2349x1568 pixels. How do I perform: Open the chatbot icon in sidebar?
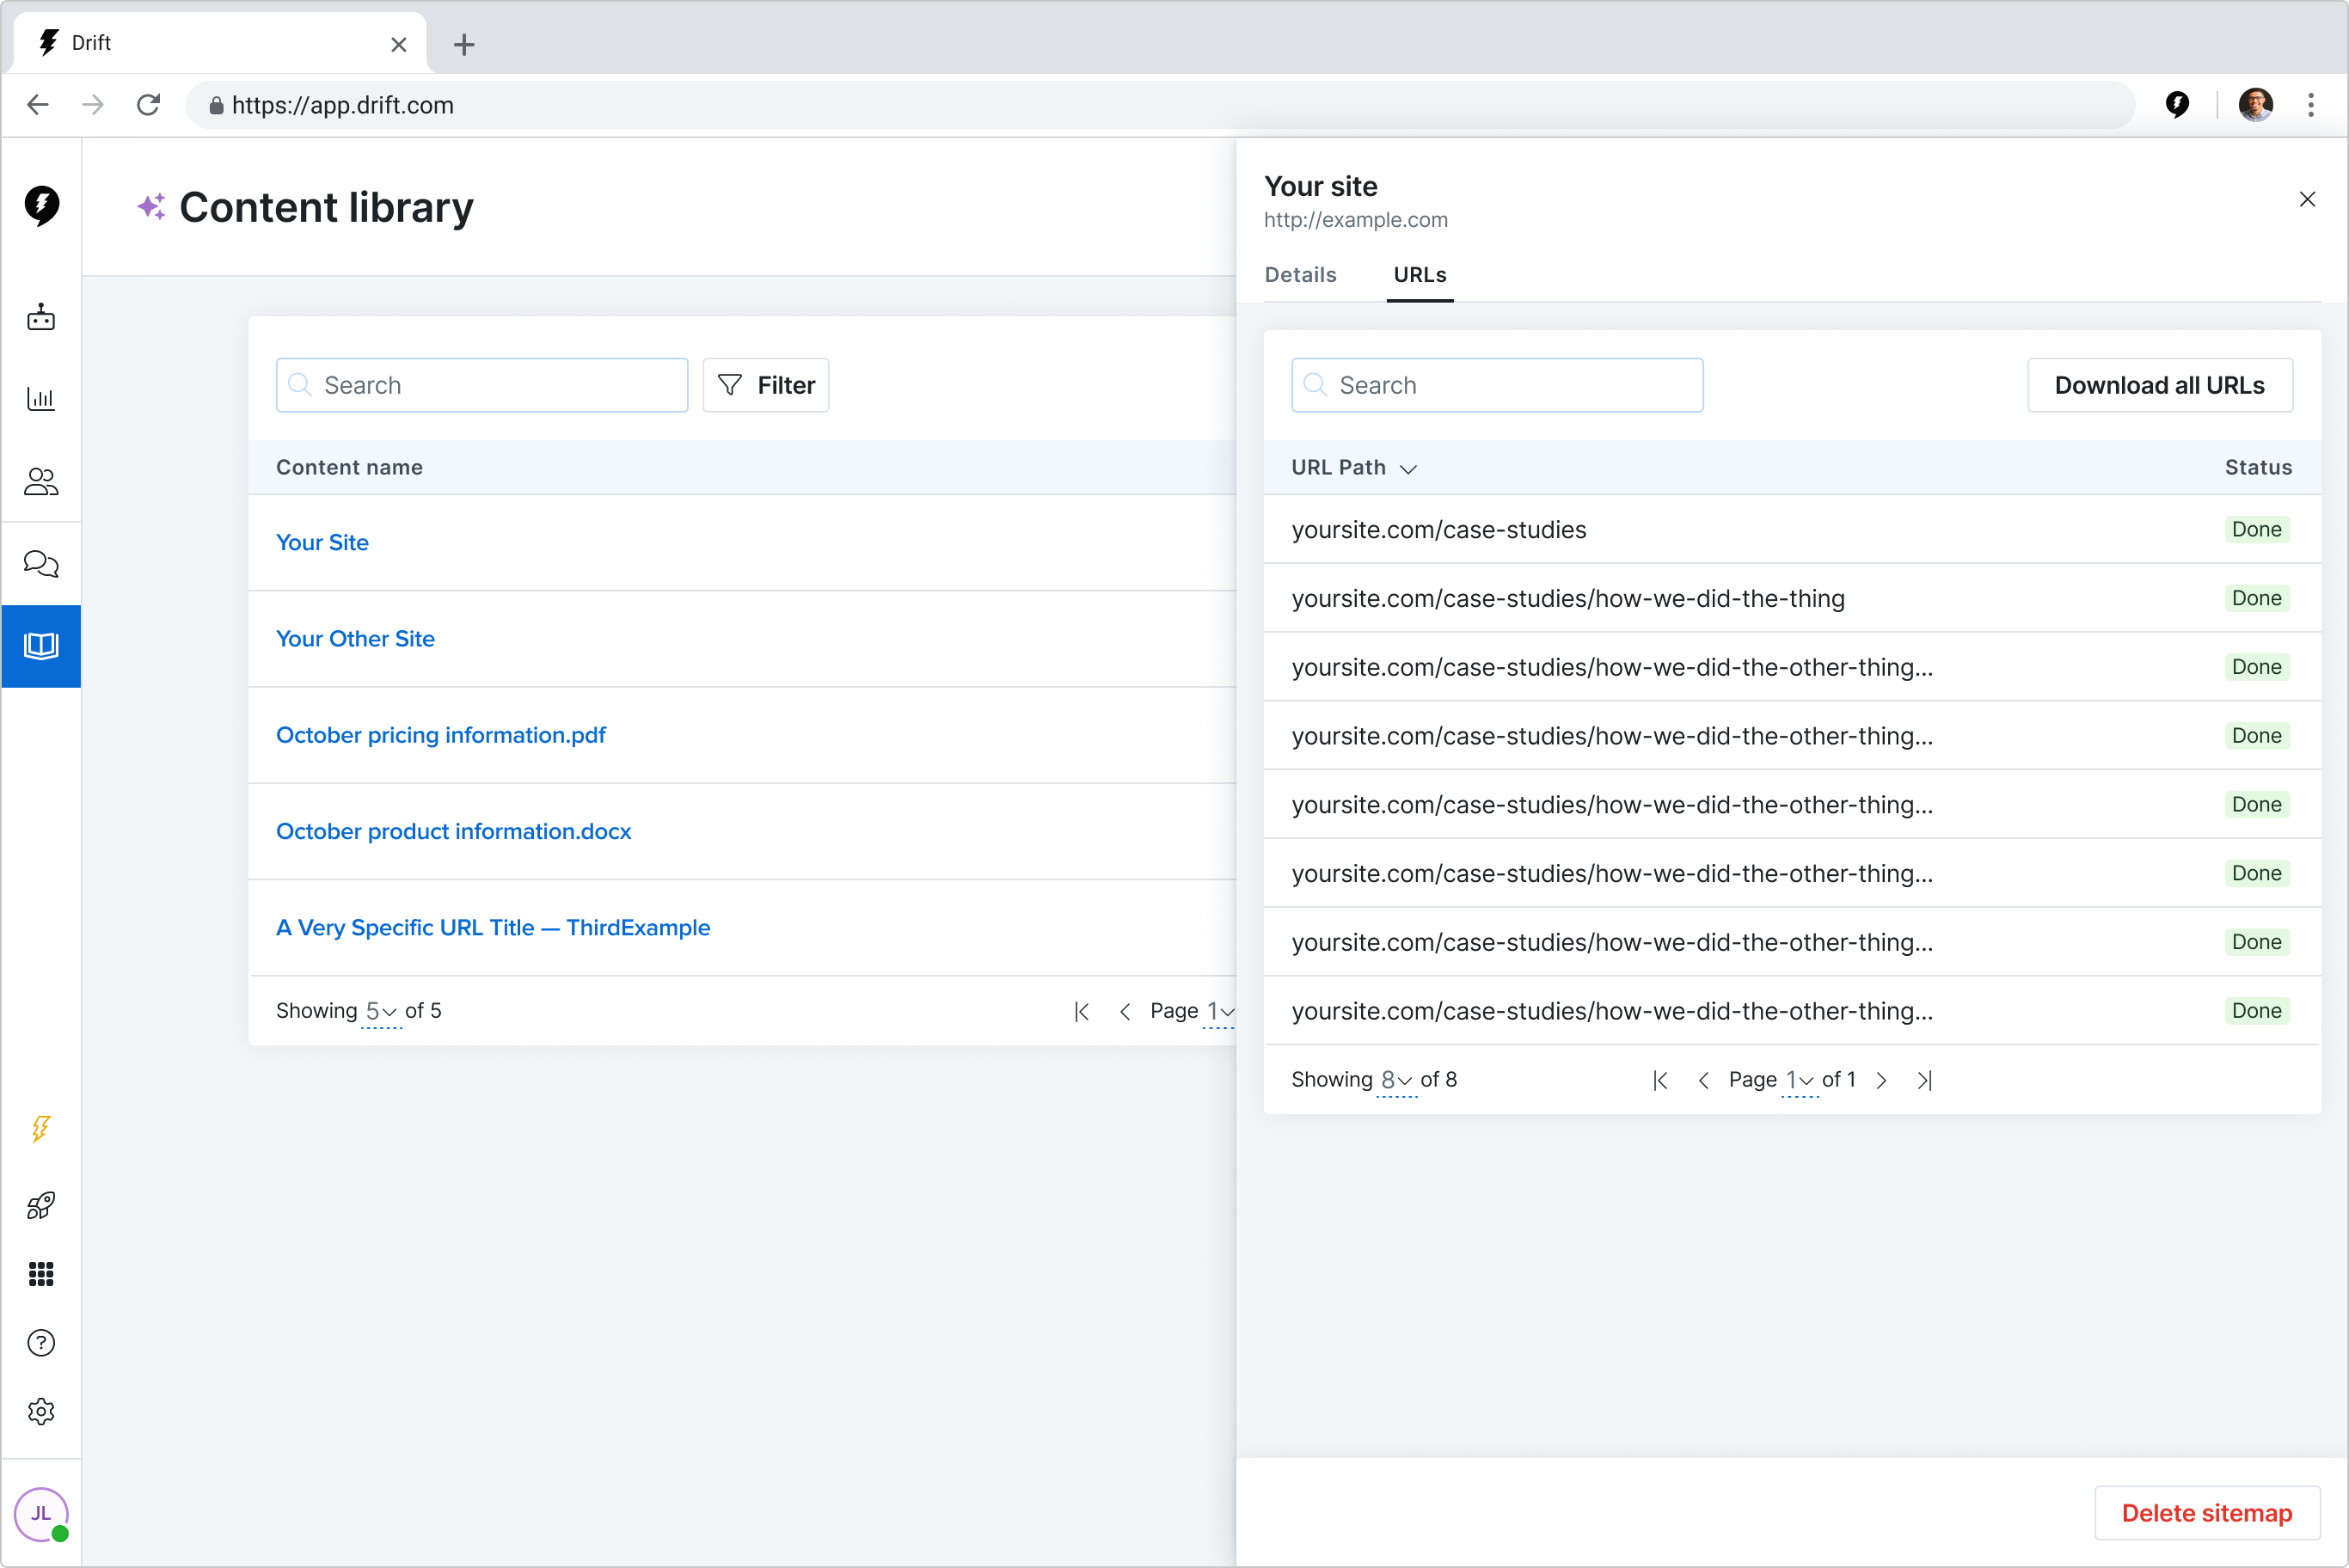(x=41, y=318)
